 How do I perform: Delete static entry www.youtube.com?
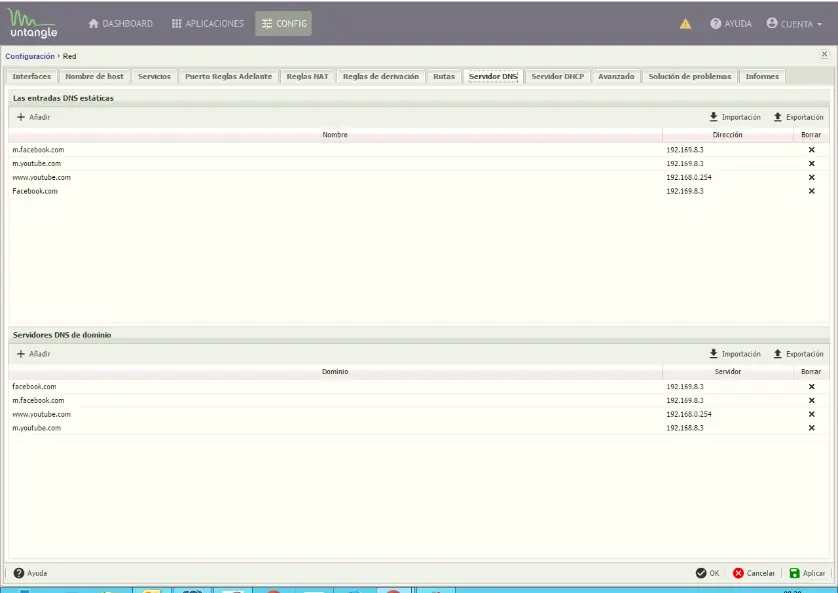click(811, 177)
